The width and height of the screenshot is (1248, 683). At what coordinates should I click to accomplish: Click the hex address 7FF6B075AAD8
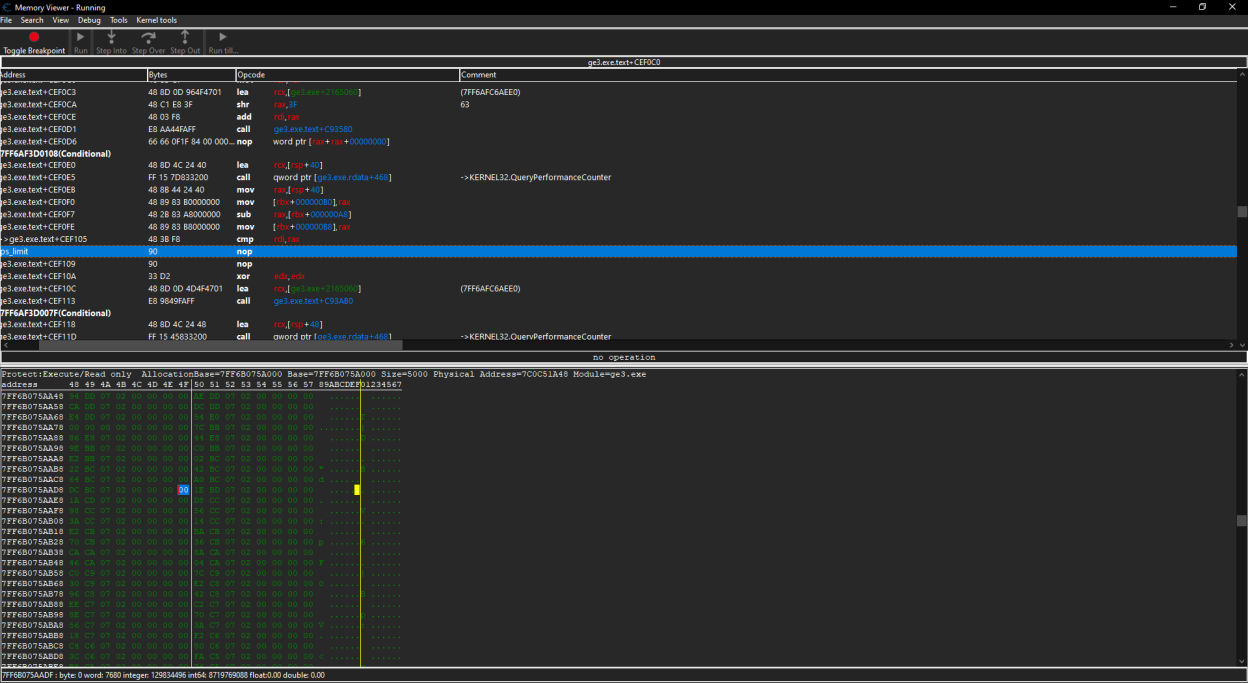pyautogui.click(x=32, y=490)
